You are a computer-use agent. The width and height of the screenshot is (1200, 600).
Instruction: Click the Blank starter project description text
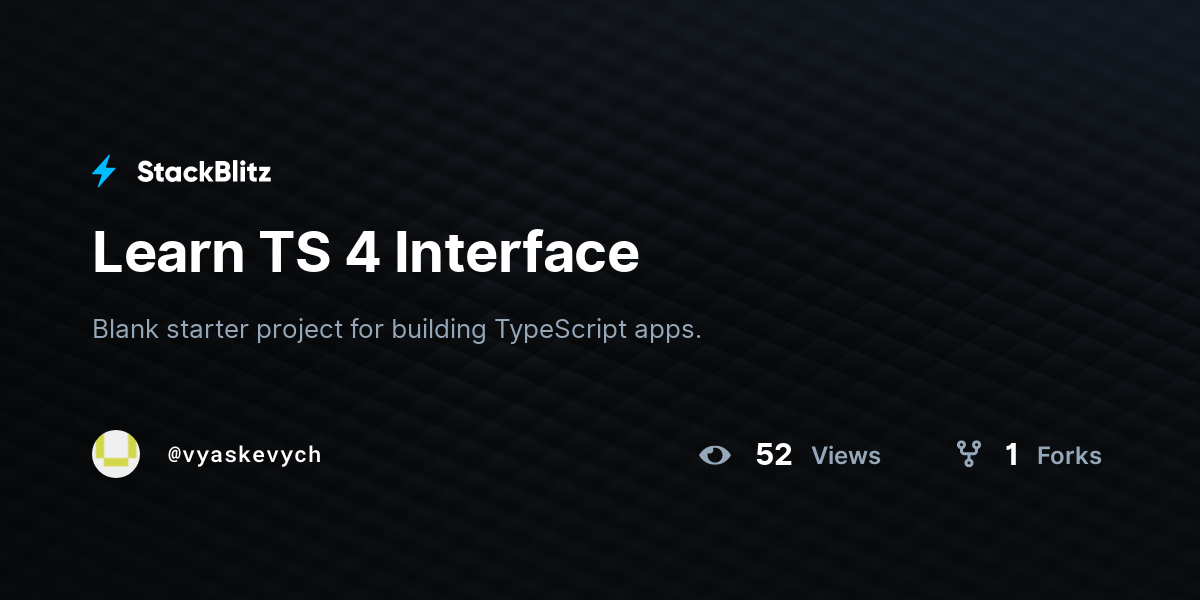point(397,330)
